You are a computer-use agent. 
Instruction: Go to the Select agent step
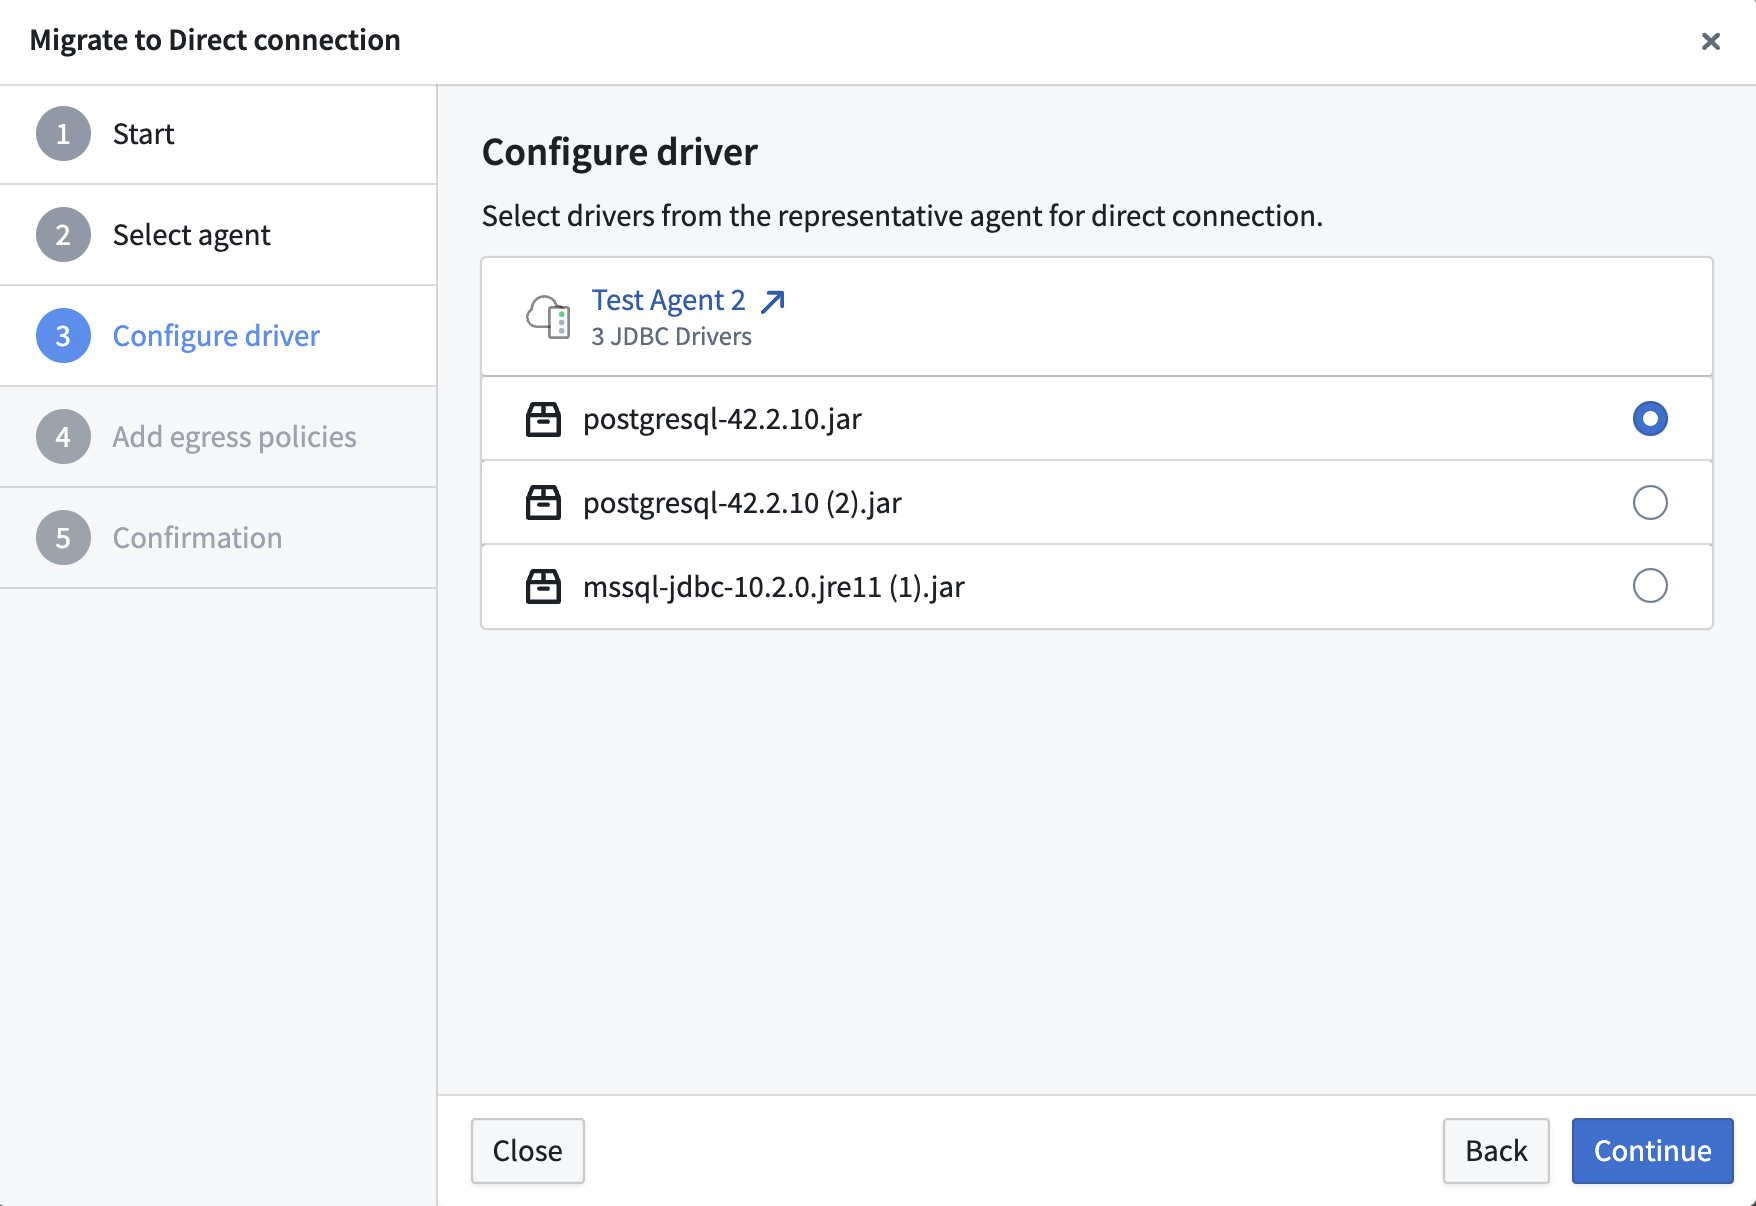pos(191,235)
